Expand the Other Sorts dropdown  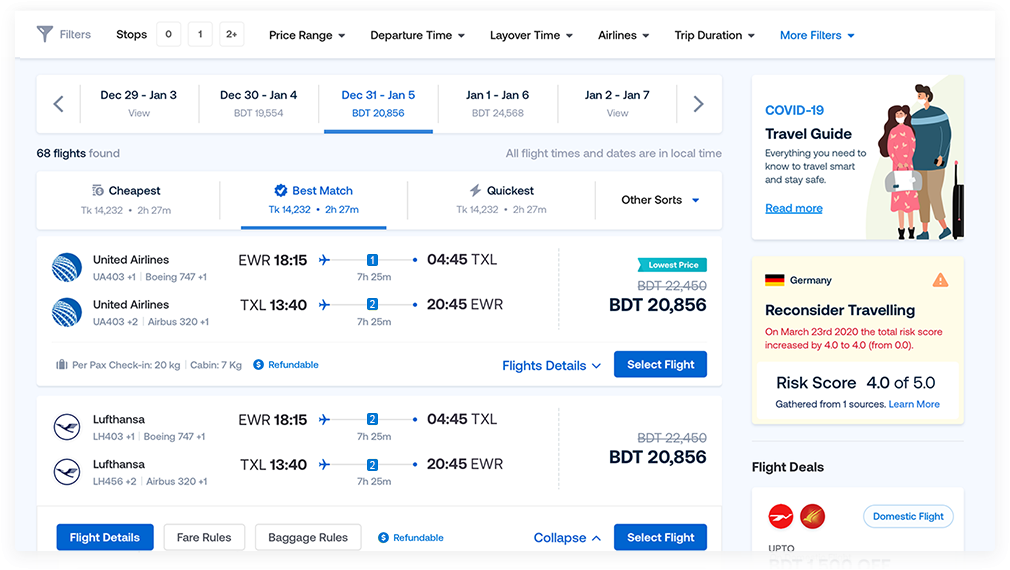[660, 200]
